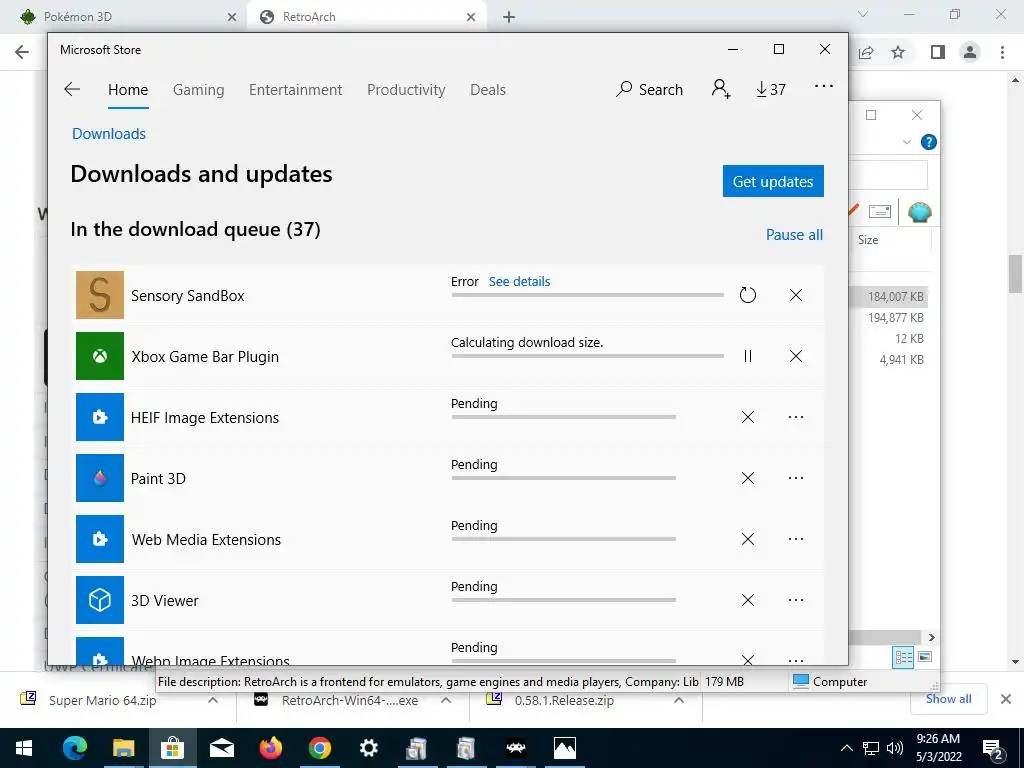Expand RetroArch-Win64 exe download options
Image resolution: width=1024 pixels, height=768 pixels.
coord(446,700)
